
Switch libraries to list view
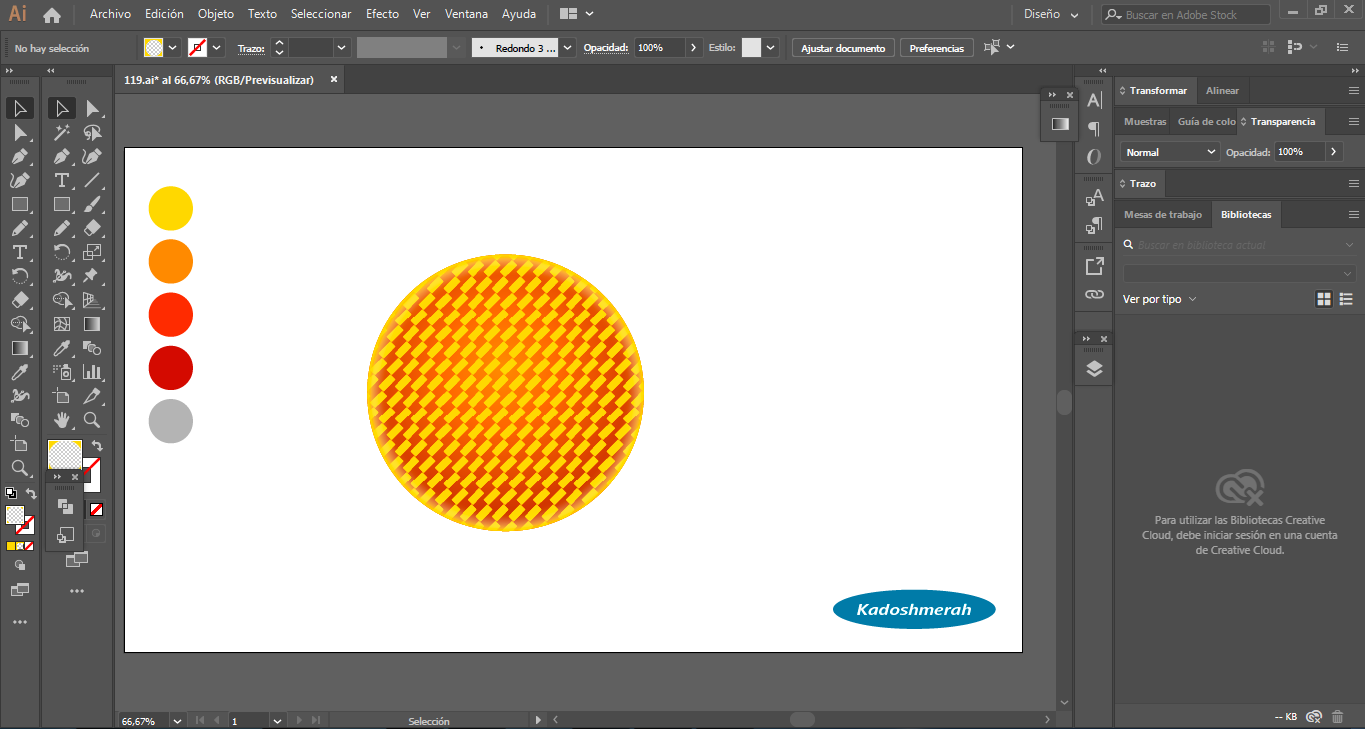(1346, 299)
